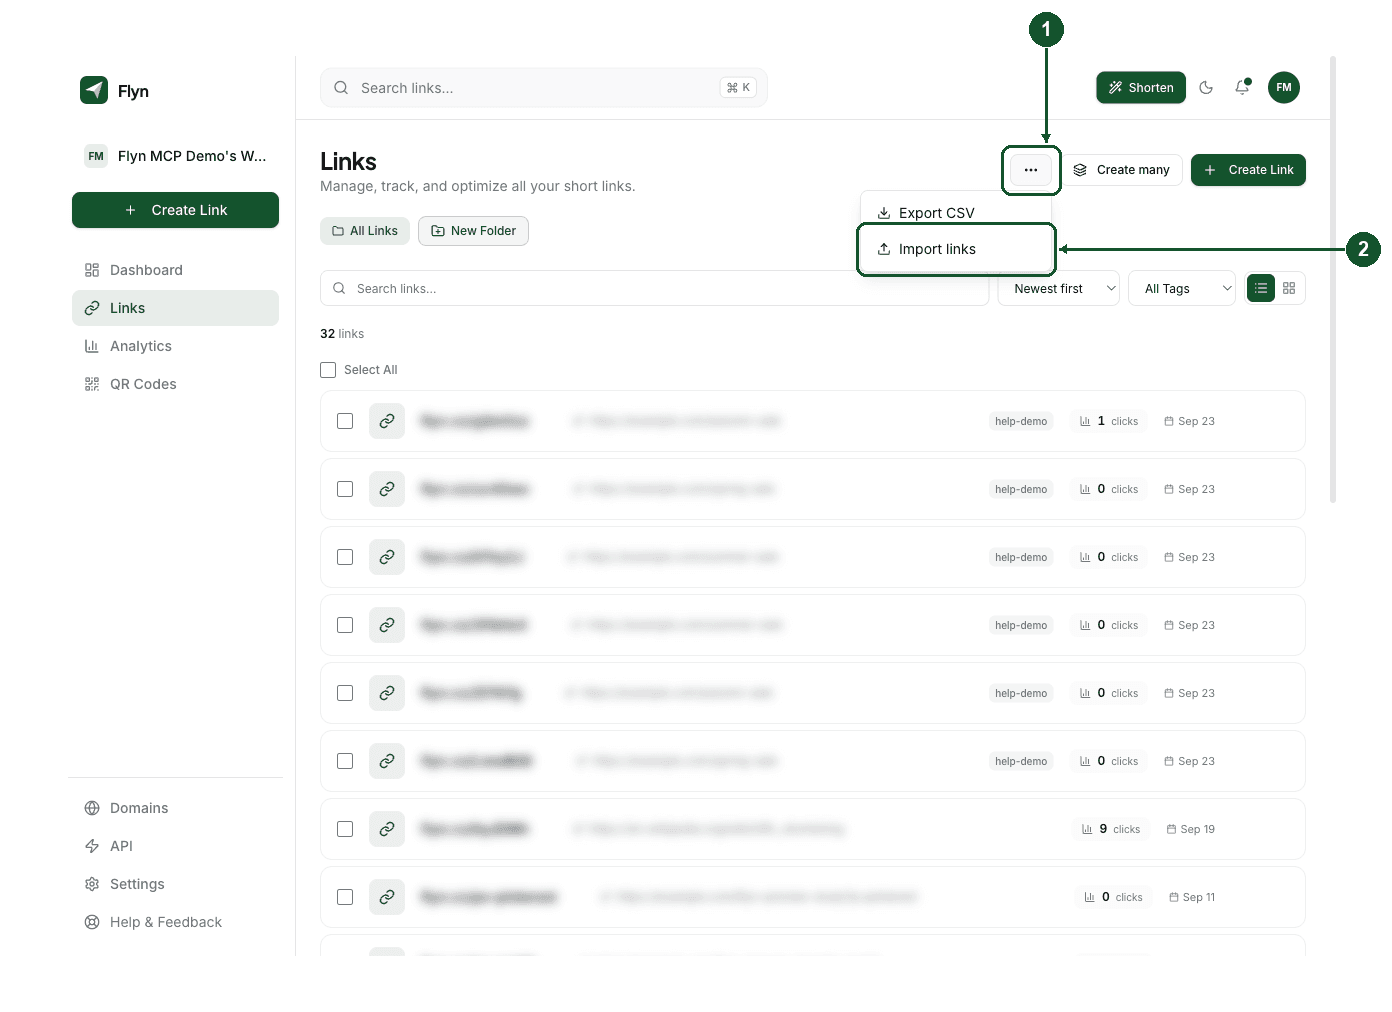Tick checkbox on the 9 clicks row

[345, 829]
